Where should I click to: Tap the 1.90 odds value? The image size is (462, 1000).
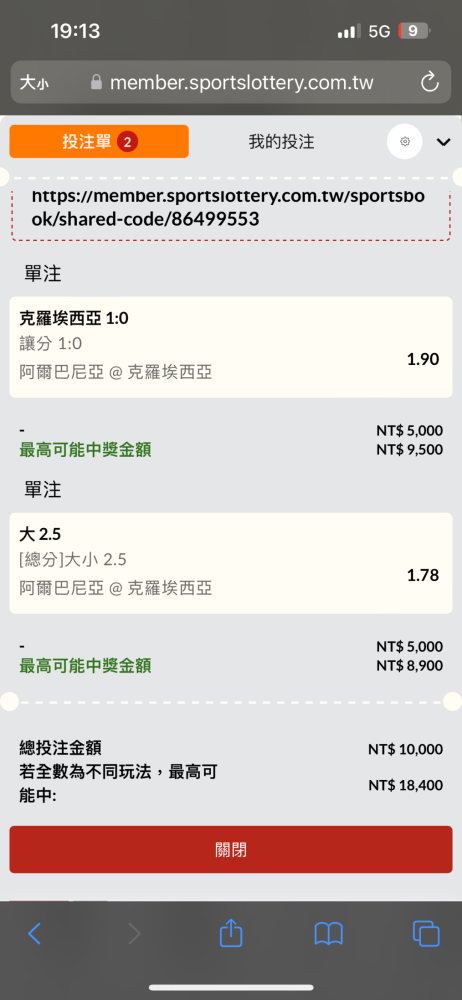click(x=423, y=359)
